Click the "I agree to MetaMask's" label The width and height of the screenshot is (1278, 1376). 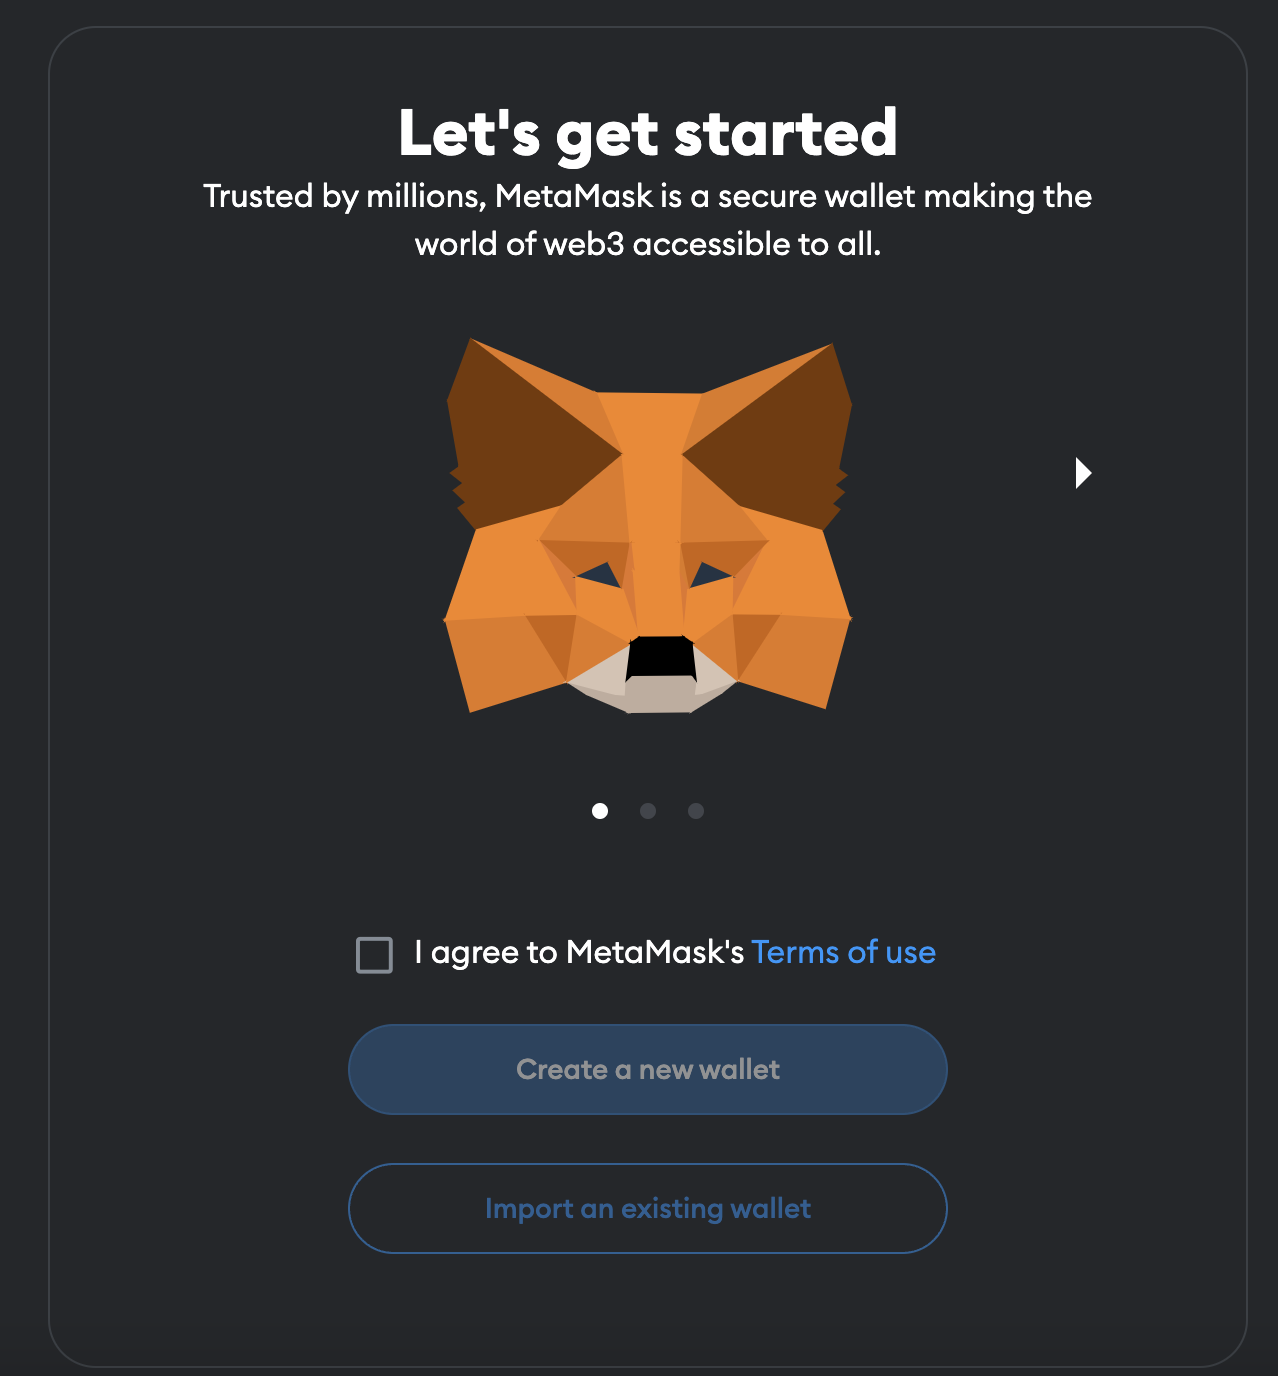coord(579,952)
